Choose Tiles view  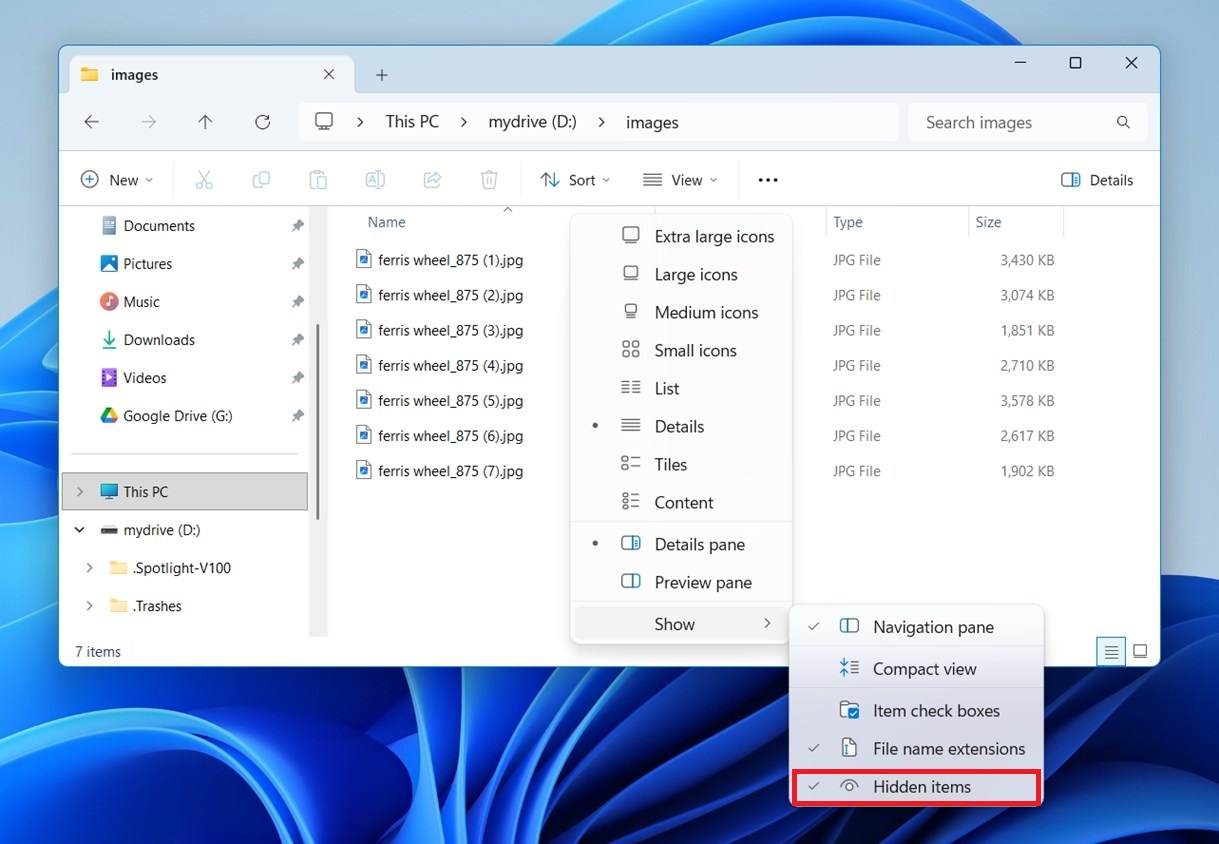click(681, 464)
